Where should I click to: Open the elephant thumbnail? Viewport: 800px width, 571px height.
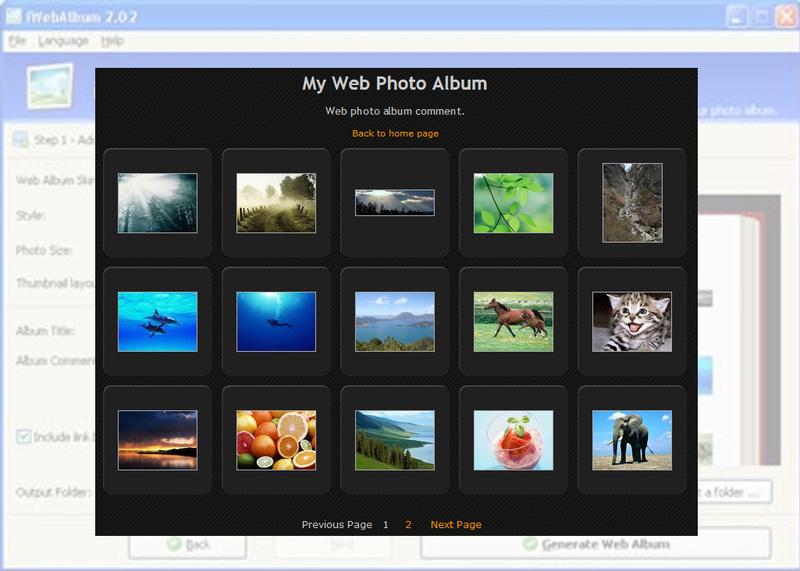point(632,440)
